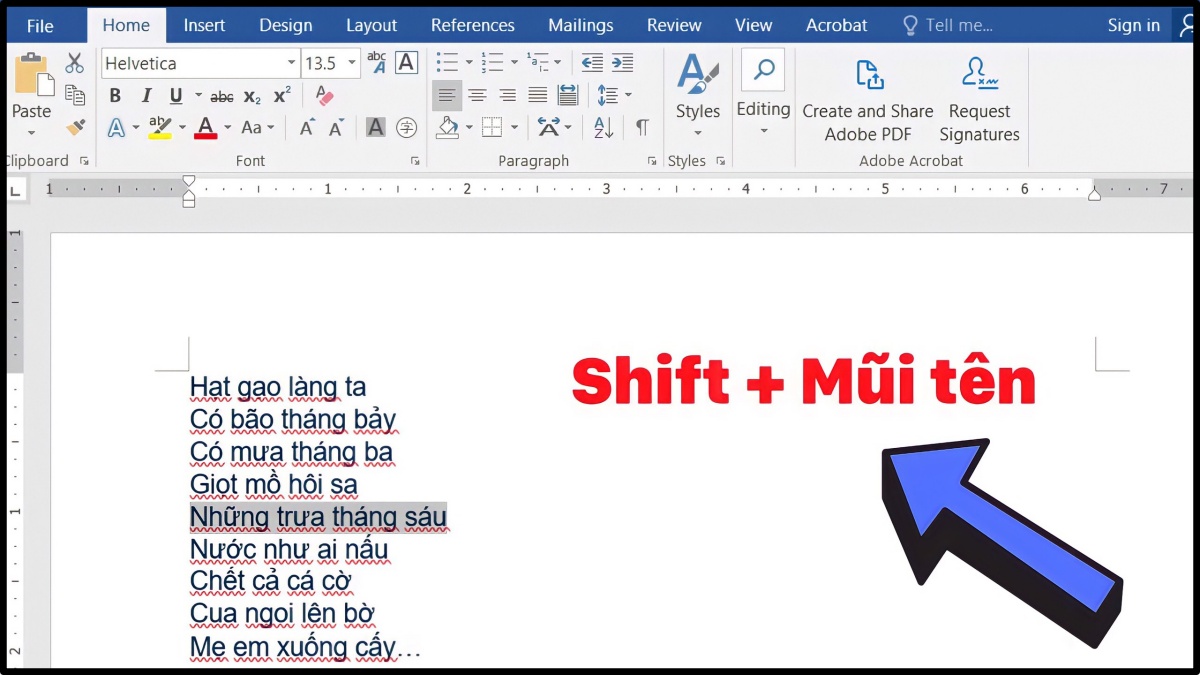Apply italic formatting
The height and width of the screenshot is (675, 1200).
click(x=147, y=96)
